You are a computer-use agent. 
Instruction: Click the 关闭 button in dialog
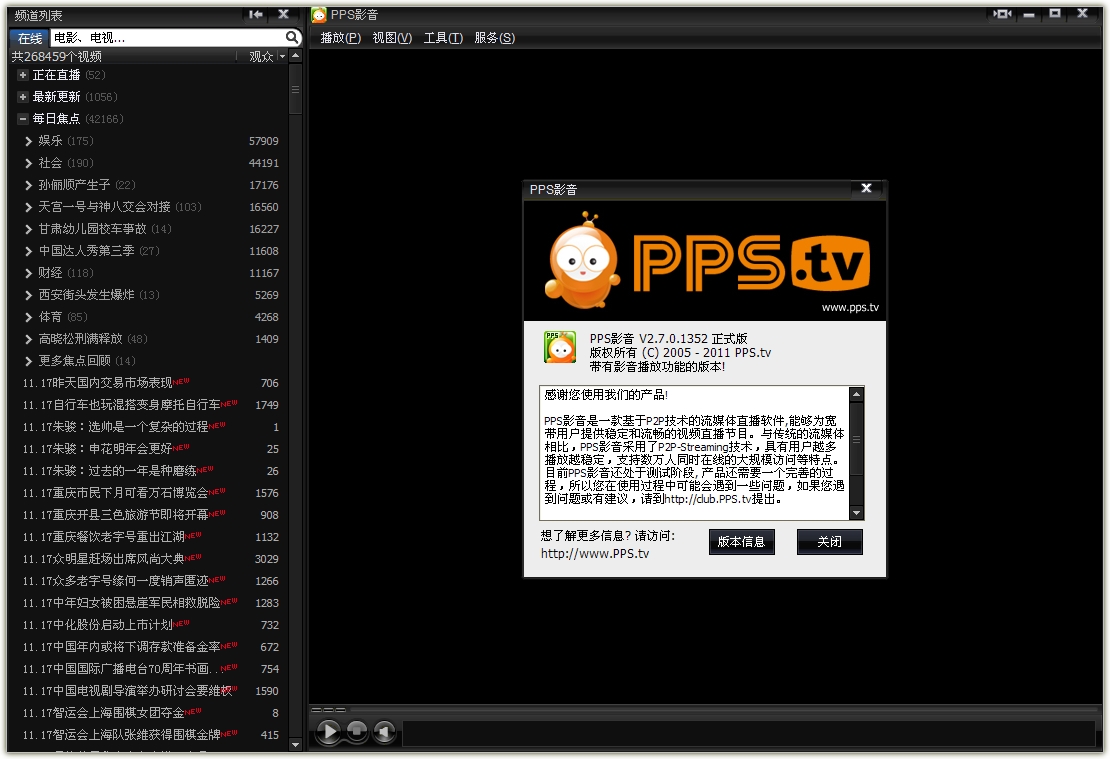click(x=829, y=542)
